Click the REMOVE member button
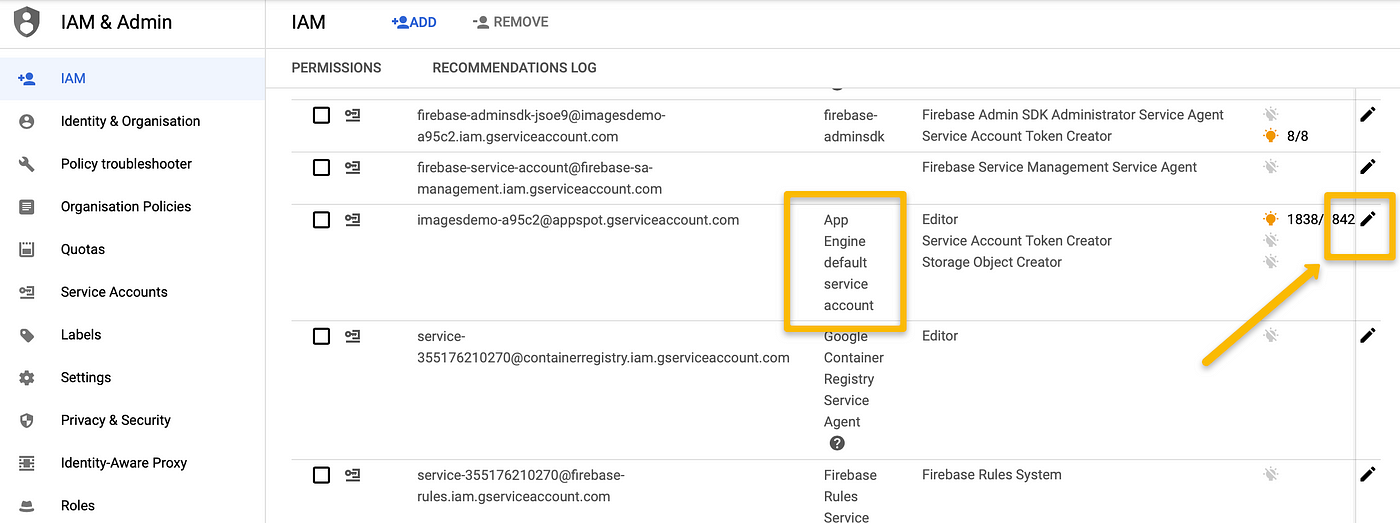 point(510,22)
